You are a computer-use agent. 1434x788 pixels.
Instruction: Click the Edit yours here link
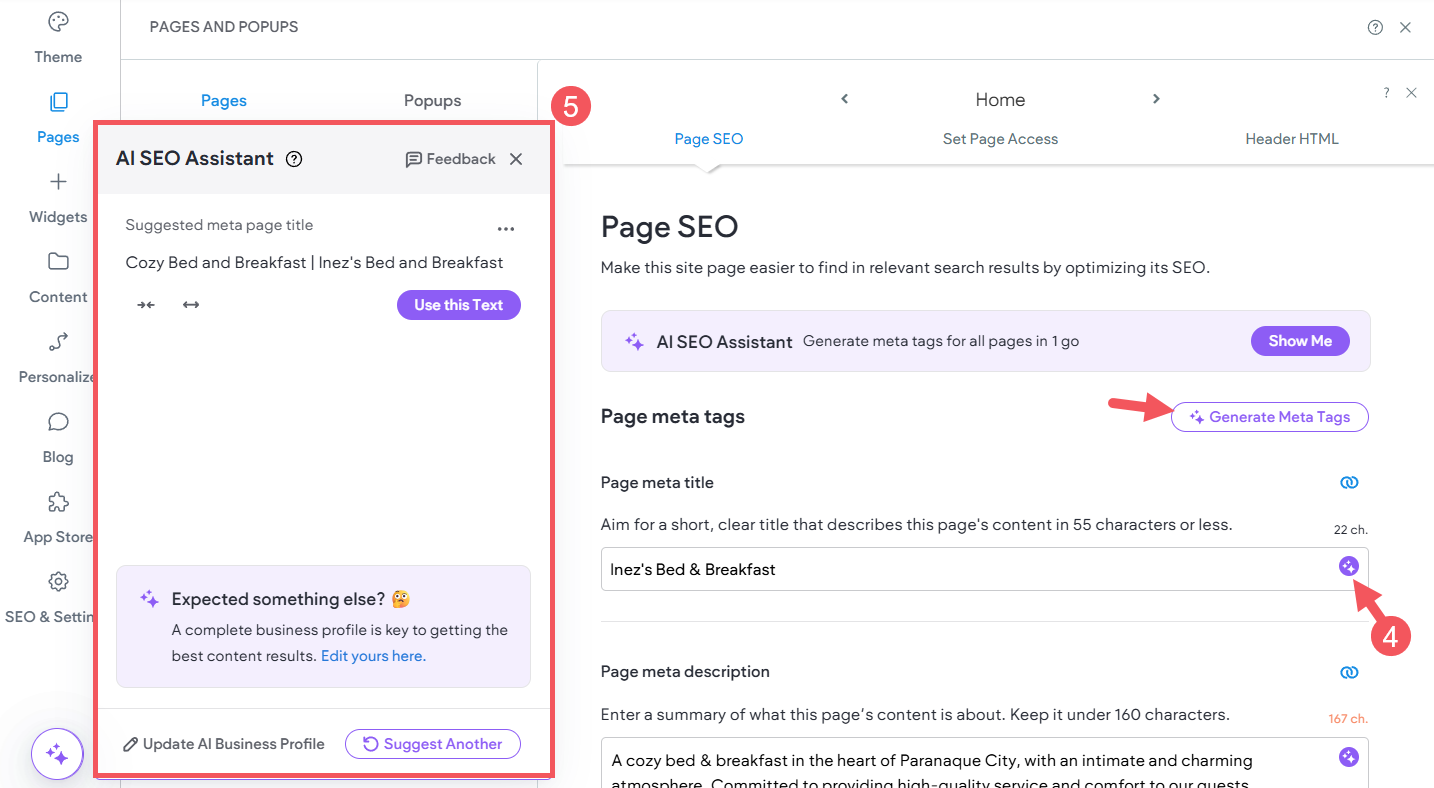coord(373,656)
